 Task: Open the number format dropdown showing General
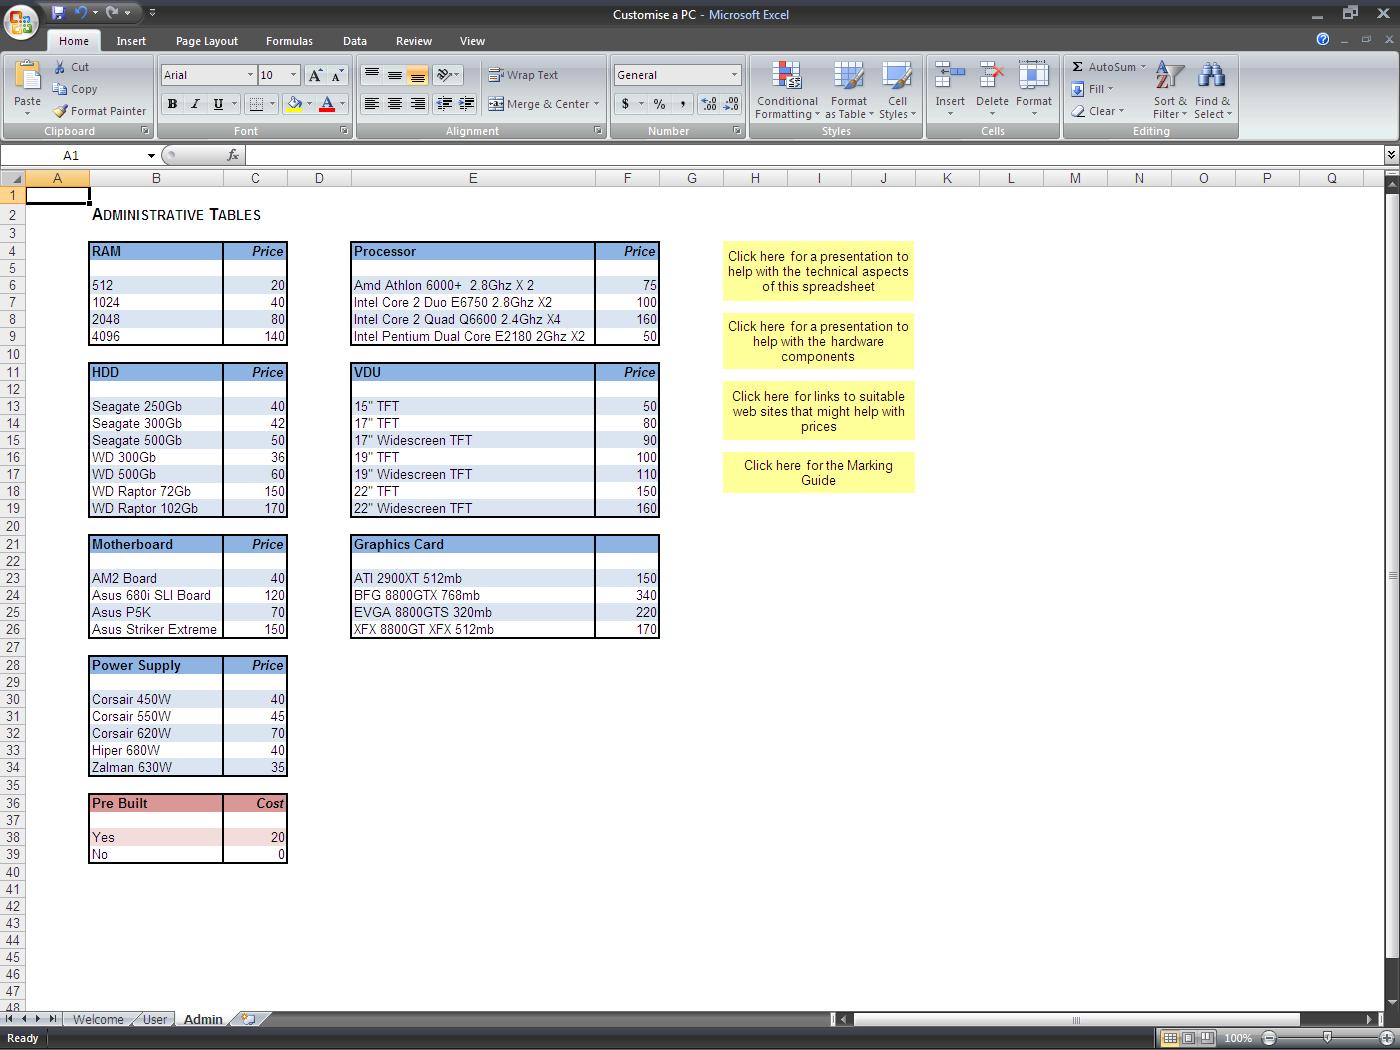734,75
